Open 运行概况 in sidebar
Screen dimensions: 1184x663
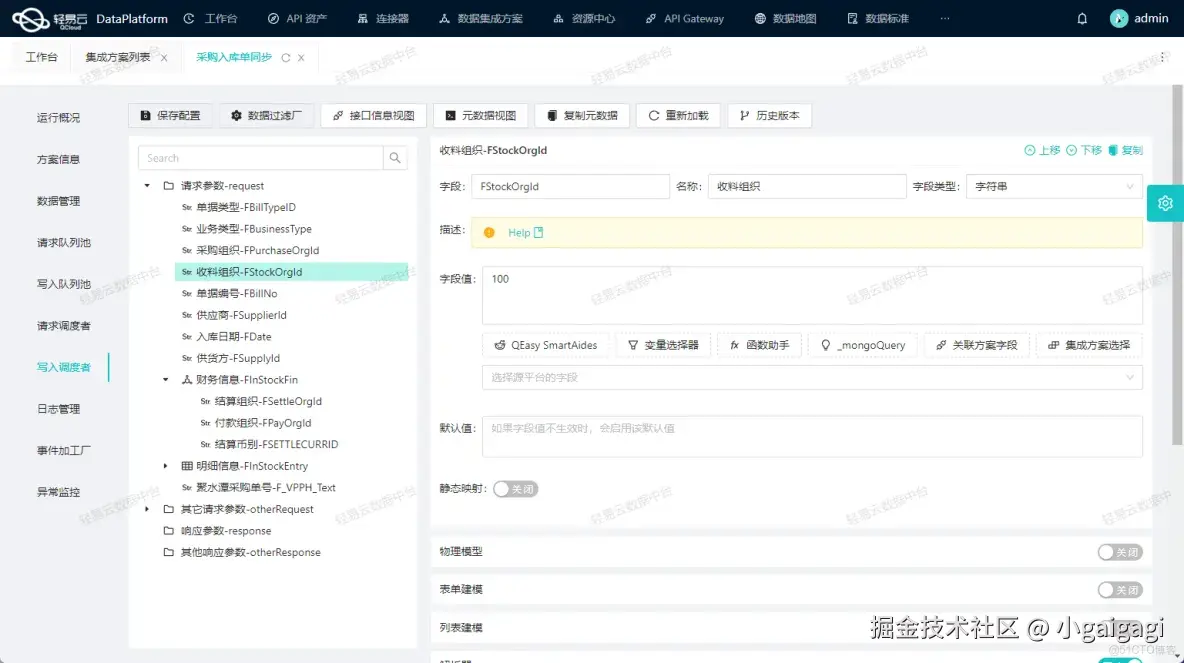coord(58,118)
